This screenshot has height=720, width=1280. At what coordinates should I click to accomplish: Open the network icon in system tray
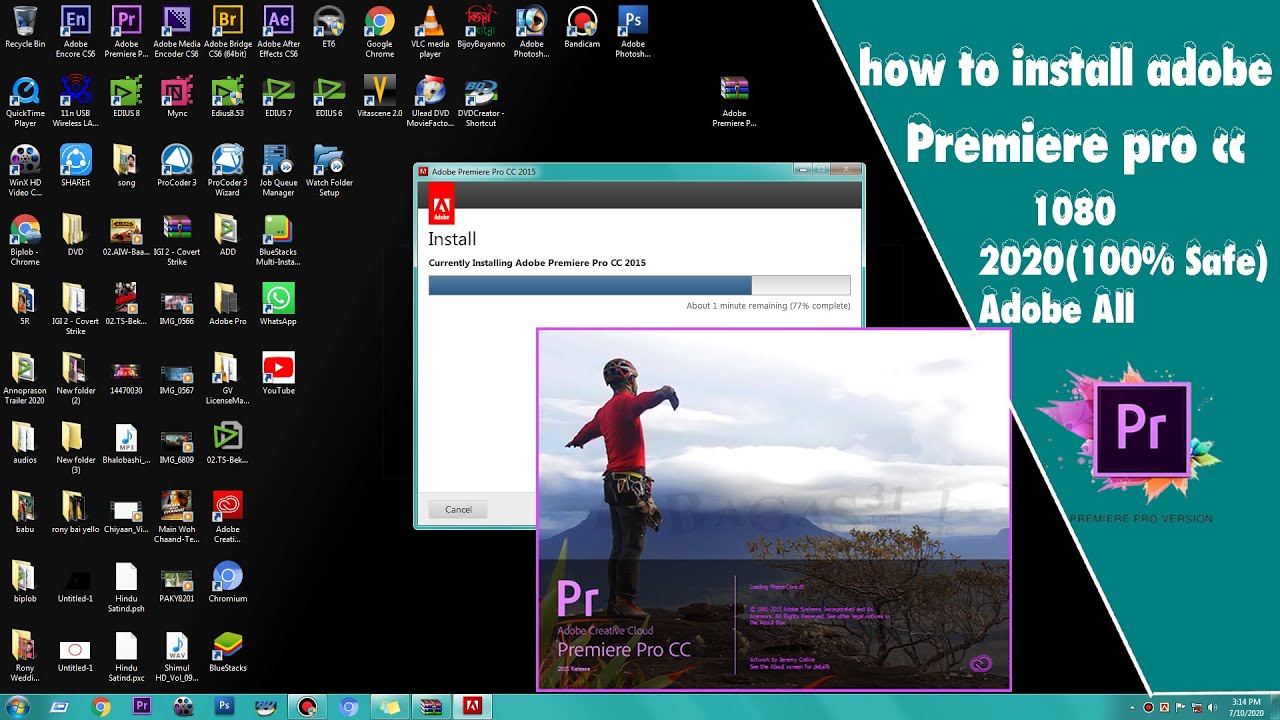pos(1197,708)
